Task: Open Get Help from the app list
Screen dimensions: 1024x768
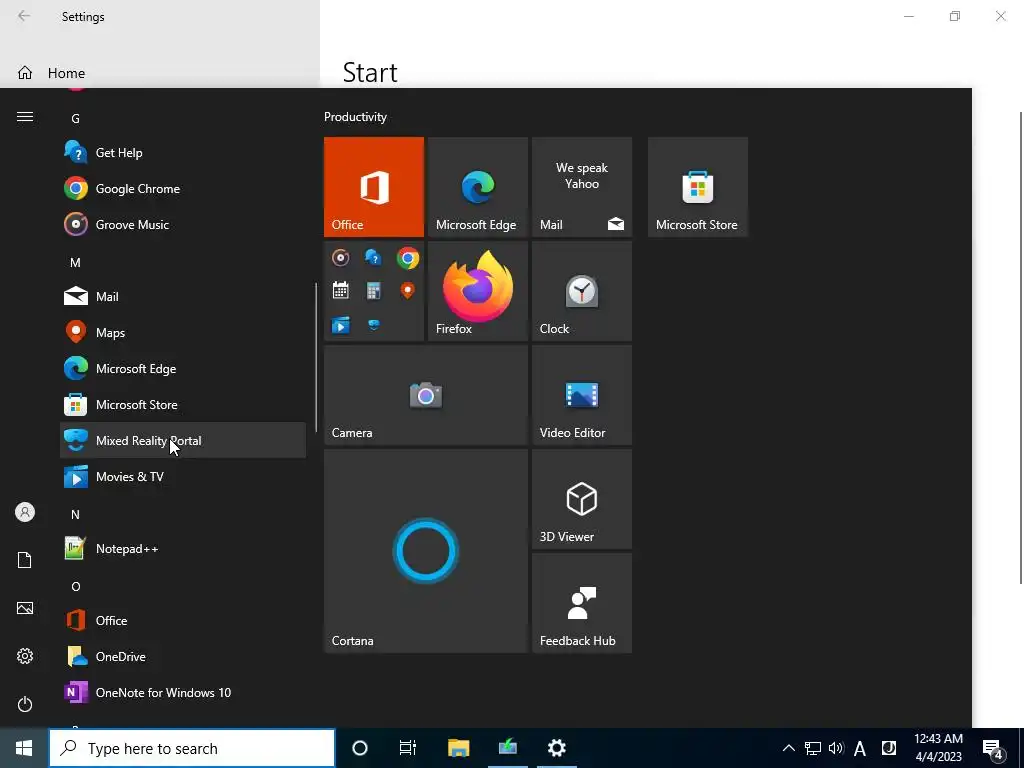Action: pyautogui.click(x=183, y=153)
